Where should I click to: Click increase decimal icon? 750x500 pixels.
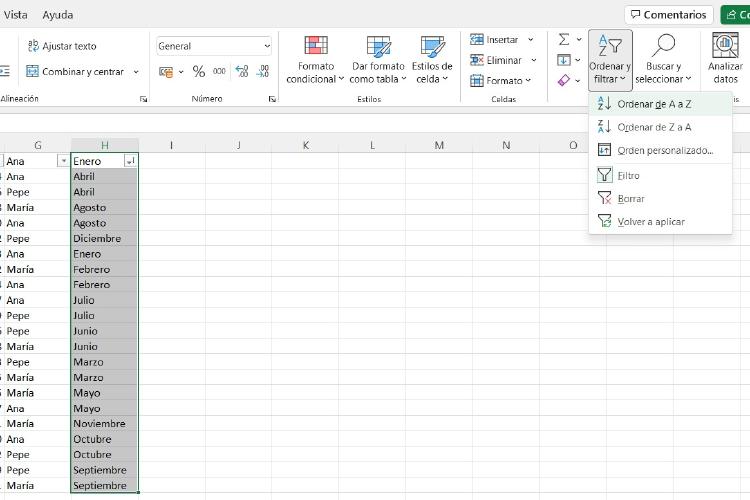(242, 71)
